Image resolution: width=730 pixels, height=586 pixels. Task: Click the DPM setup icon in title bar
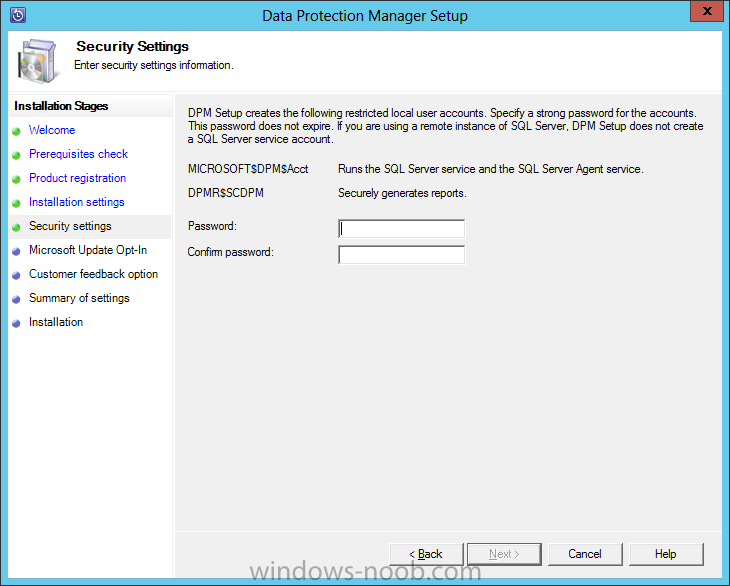coord(16,15)
